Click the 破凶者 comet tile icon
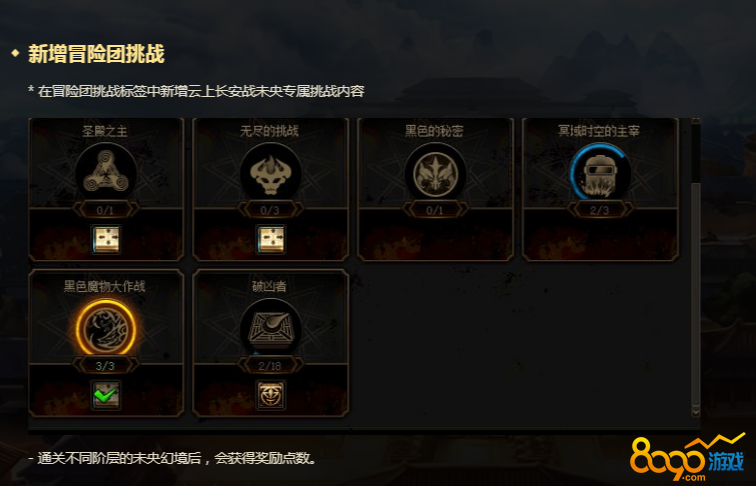Viewport: 756px width, 486px height. (x=270, y=328)
